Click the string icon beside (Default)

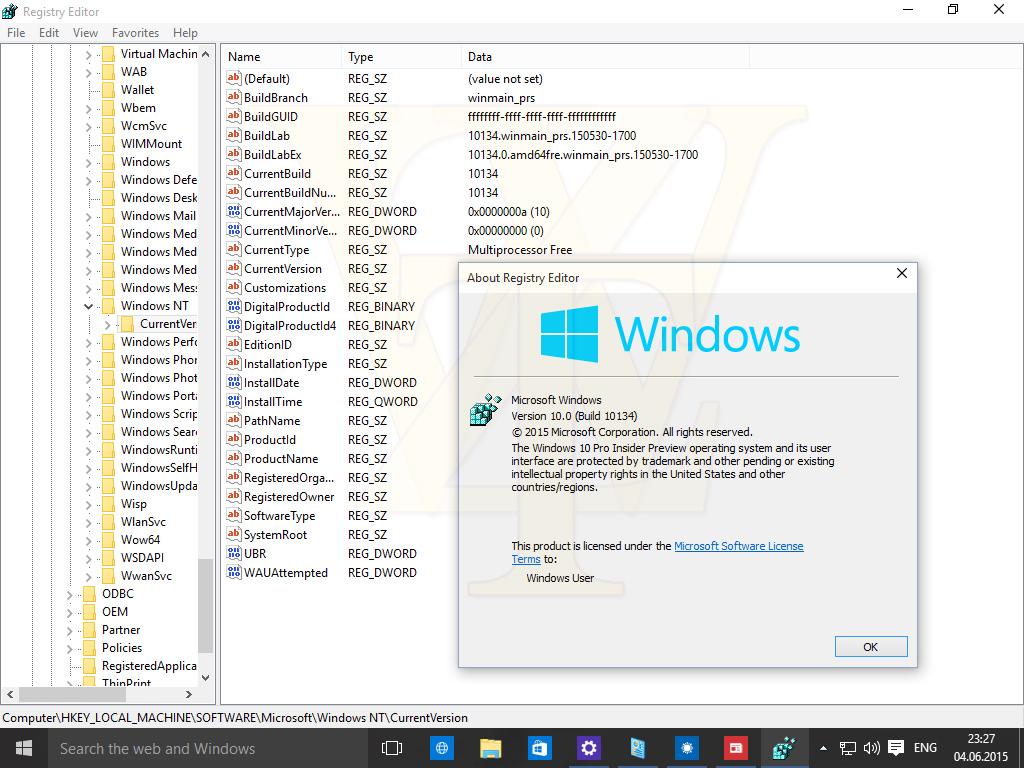click(234, 78)
